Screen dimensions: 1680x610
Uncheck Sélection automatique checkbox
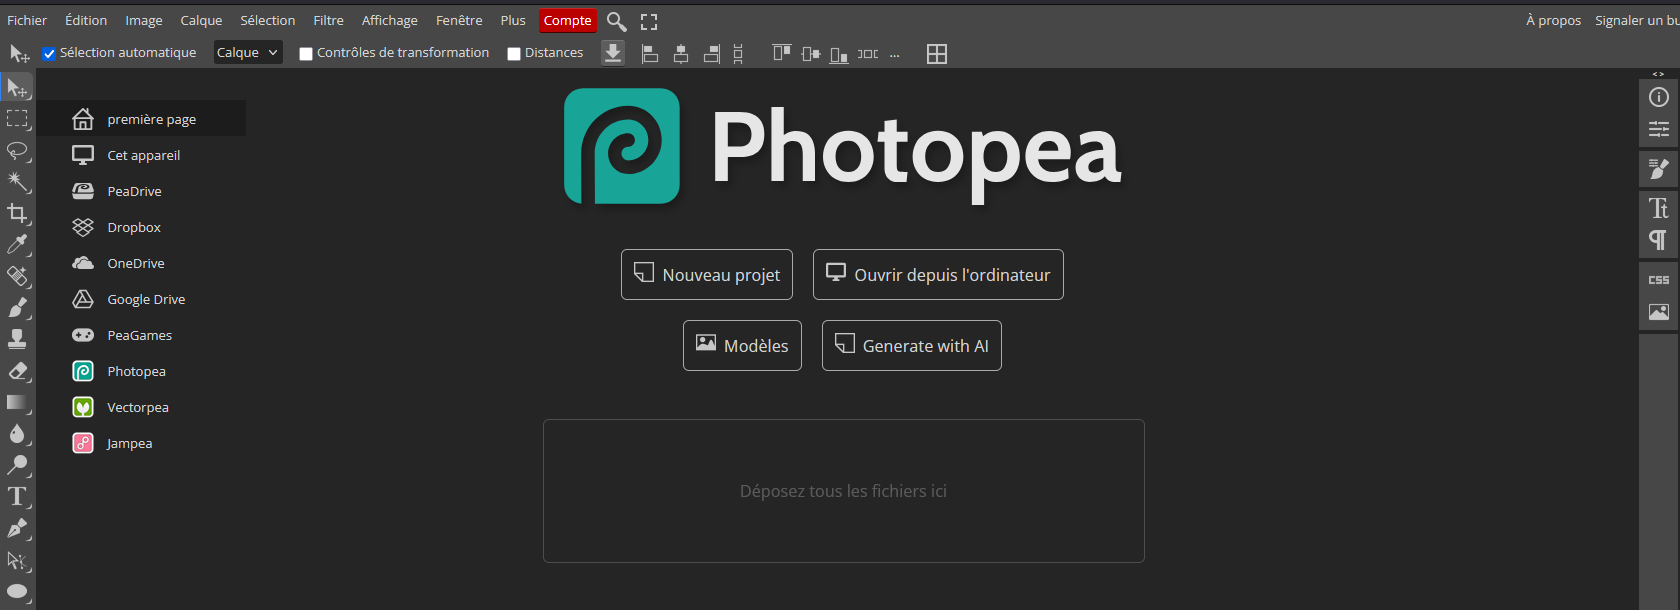(x=49, y=54)
